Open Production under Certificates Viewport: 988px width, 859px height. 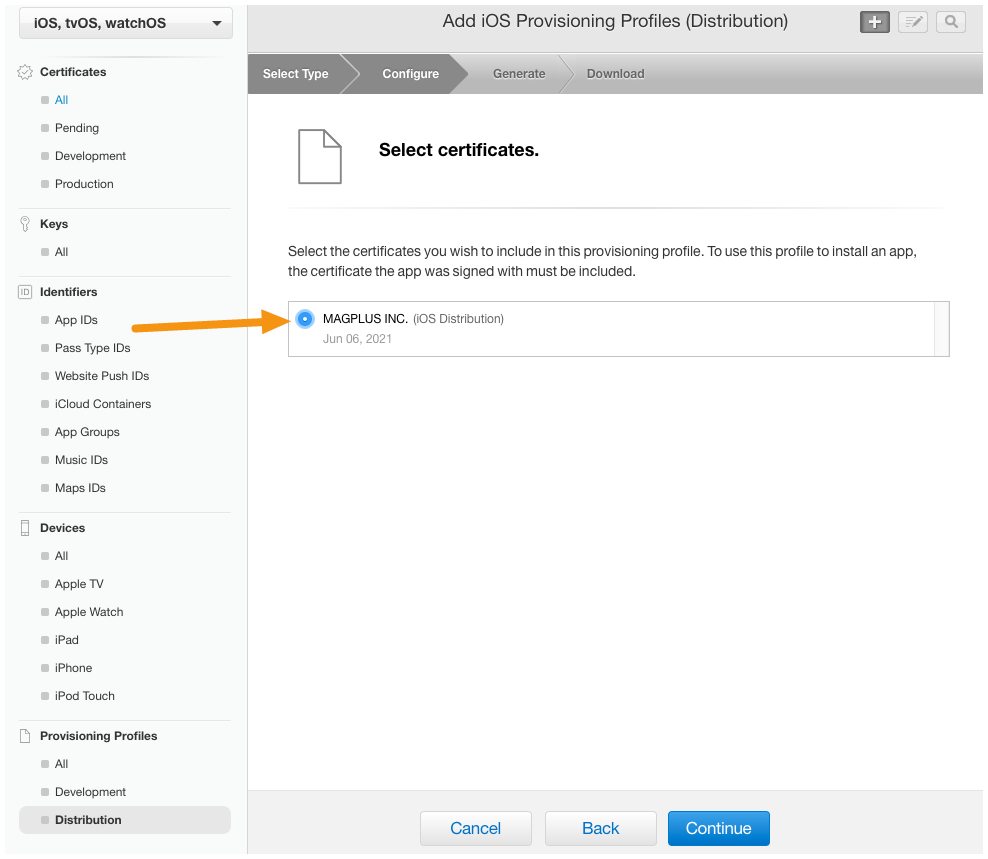(x=84, y=184)
